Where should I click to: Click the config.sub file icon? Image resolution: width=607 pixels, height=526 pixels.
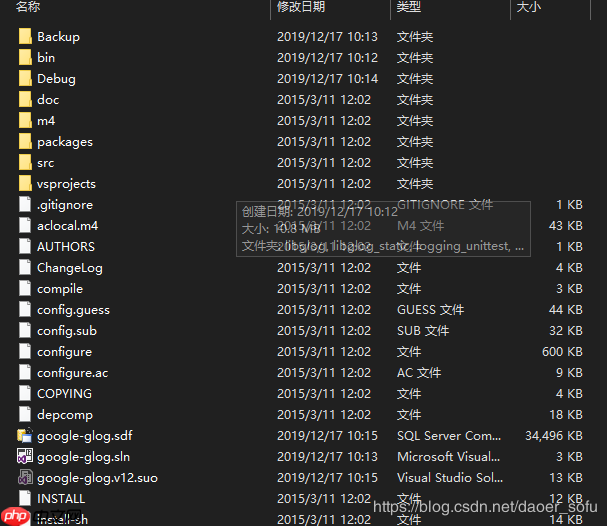(25, 330)
